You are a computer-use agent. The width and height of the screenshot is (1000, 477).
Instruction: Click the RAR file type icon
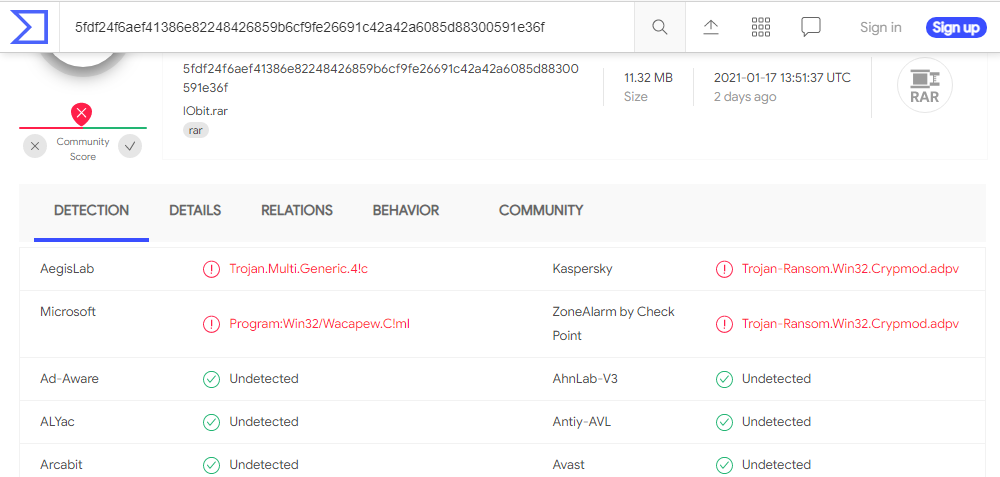[x=924, y=85]
